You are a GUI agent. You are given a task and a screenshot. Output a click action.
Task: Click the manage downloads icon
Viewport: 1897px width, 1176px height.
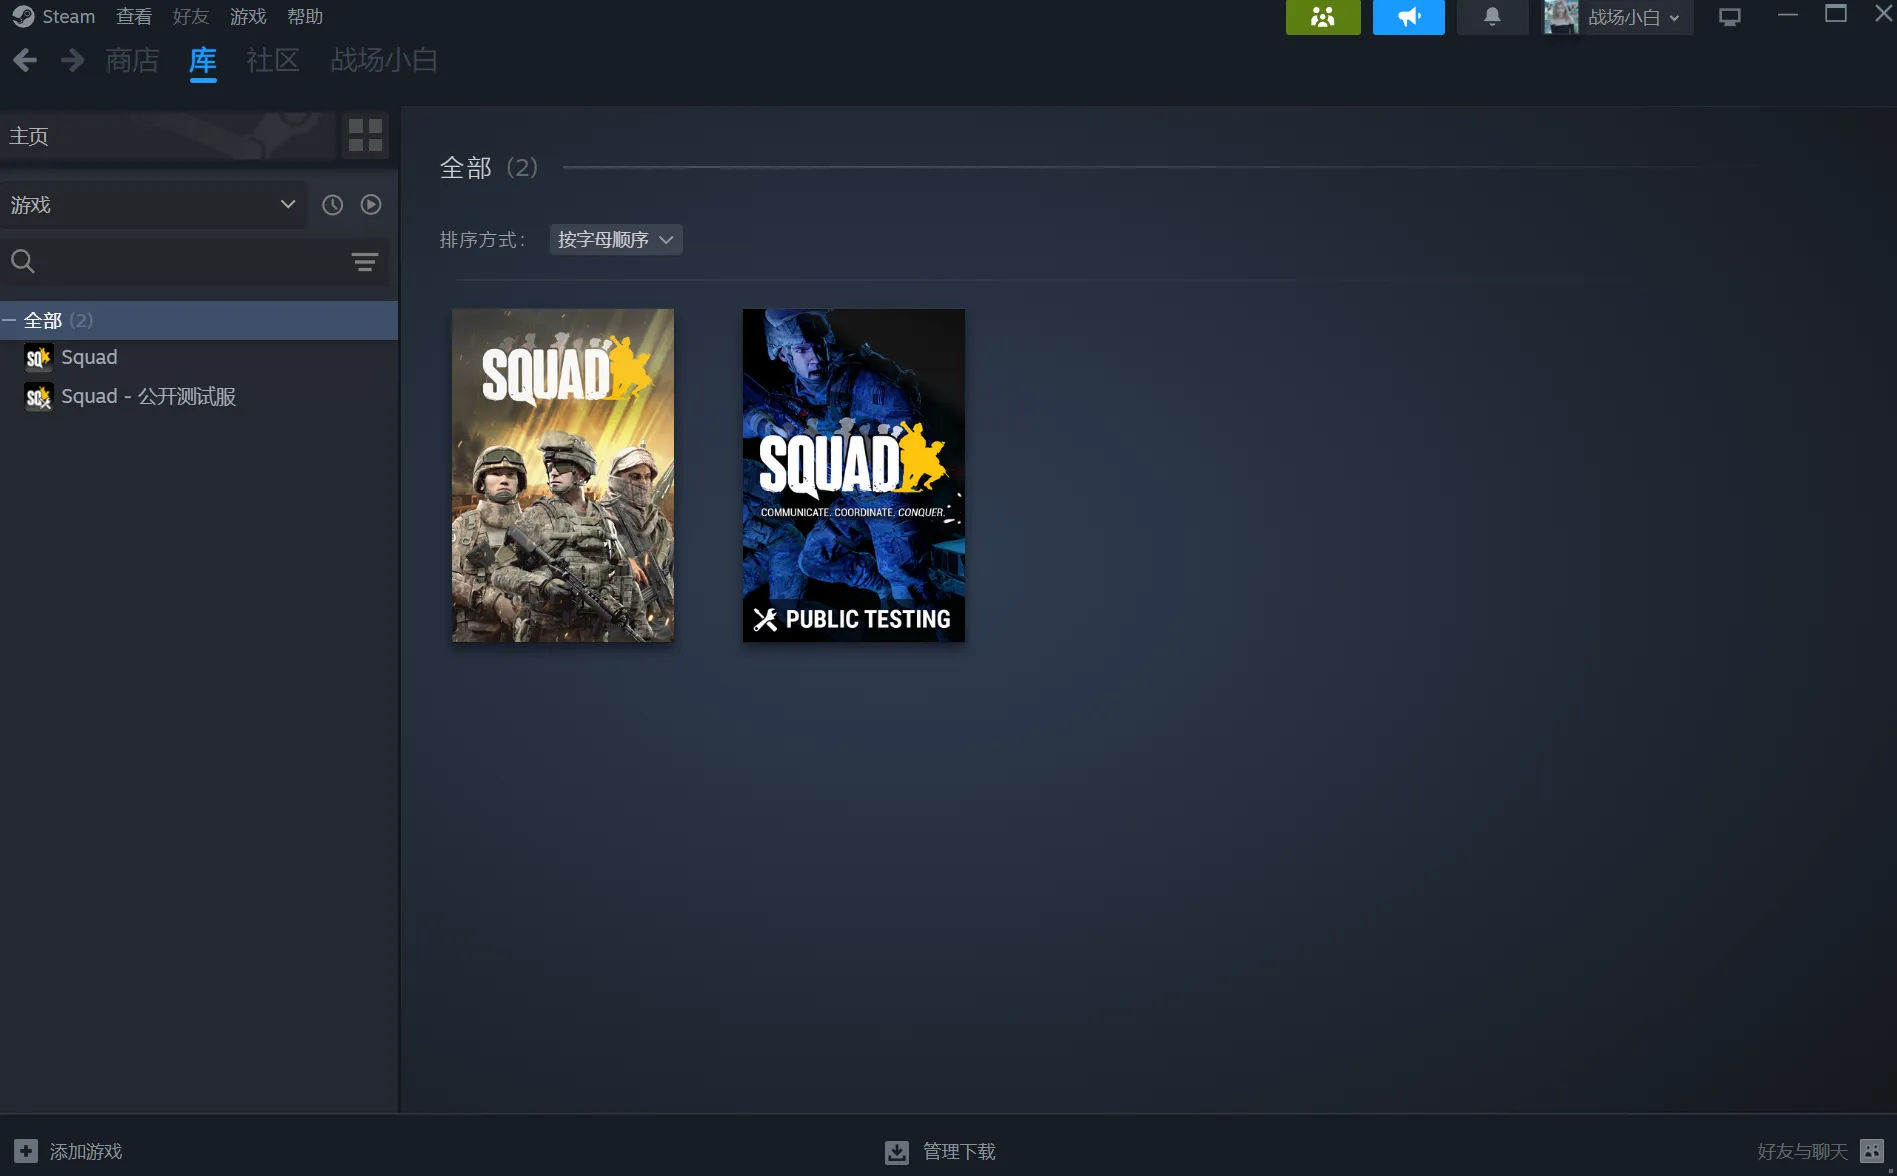897,1152
